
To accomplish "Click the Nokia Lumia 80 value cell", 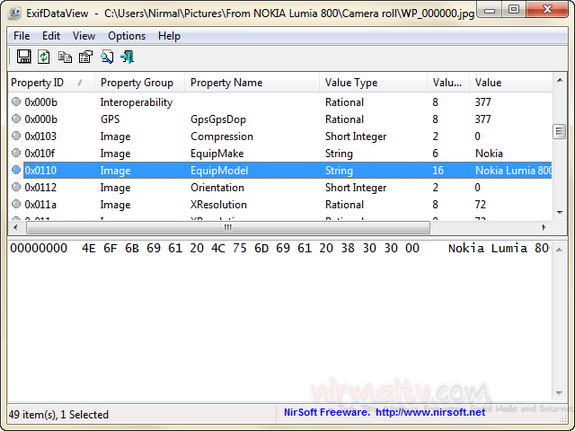I will (x=513, y=170).
